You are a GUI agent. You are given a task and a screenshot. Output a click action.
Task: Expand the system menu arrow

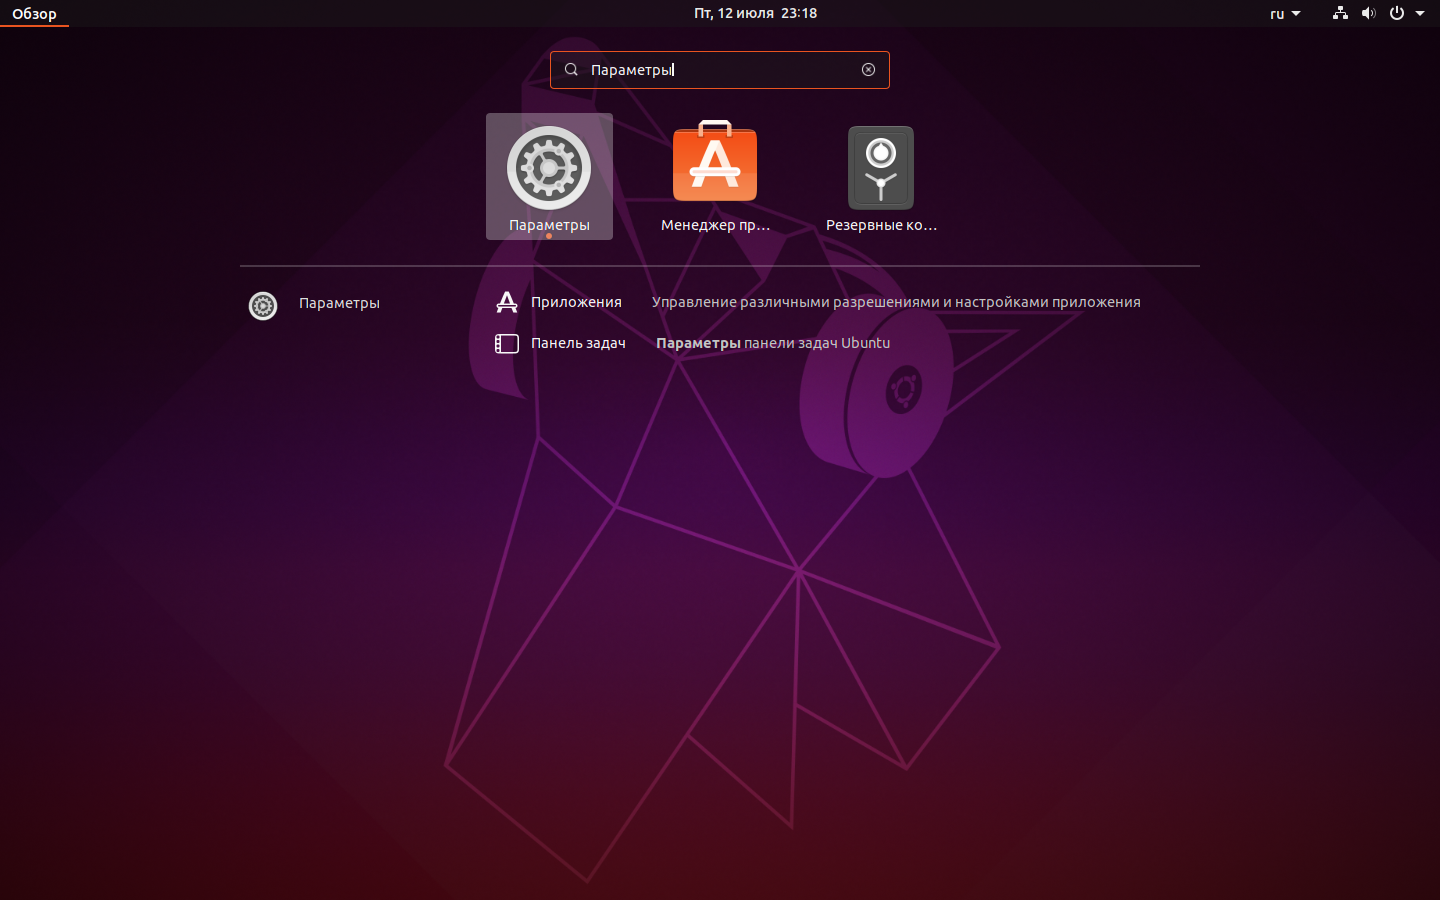pyautogui.click(x=1420, y=13)
